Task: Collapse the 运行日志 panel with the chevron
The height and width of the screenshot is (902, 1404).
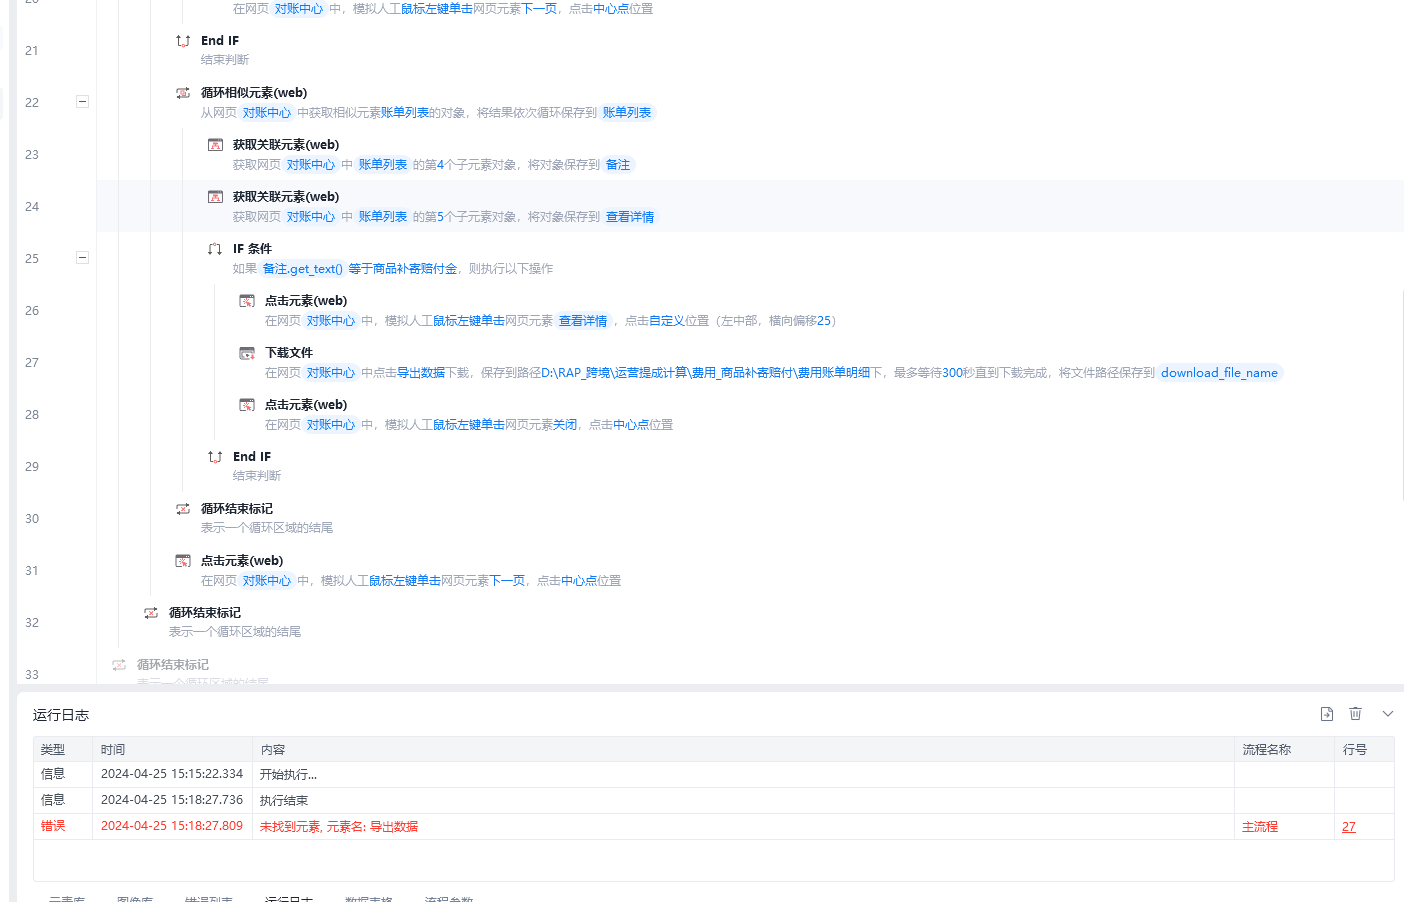Action: pos(1388,714)
